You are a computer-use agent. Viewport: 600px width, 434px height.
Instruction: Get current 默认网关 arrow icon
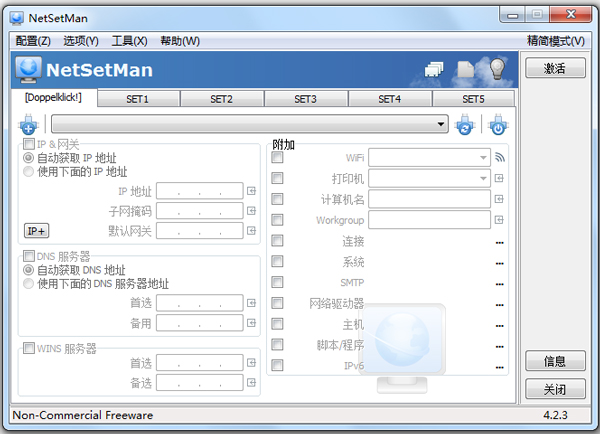[x=251, y=230]
